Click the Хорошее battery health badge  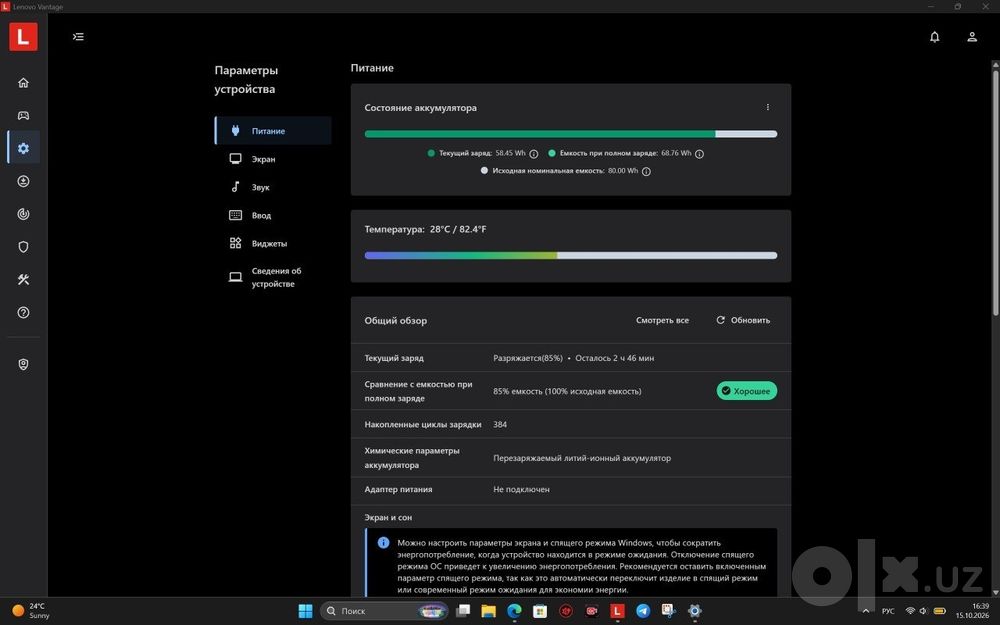[747, 391]
